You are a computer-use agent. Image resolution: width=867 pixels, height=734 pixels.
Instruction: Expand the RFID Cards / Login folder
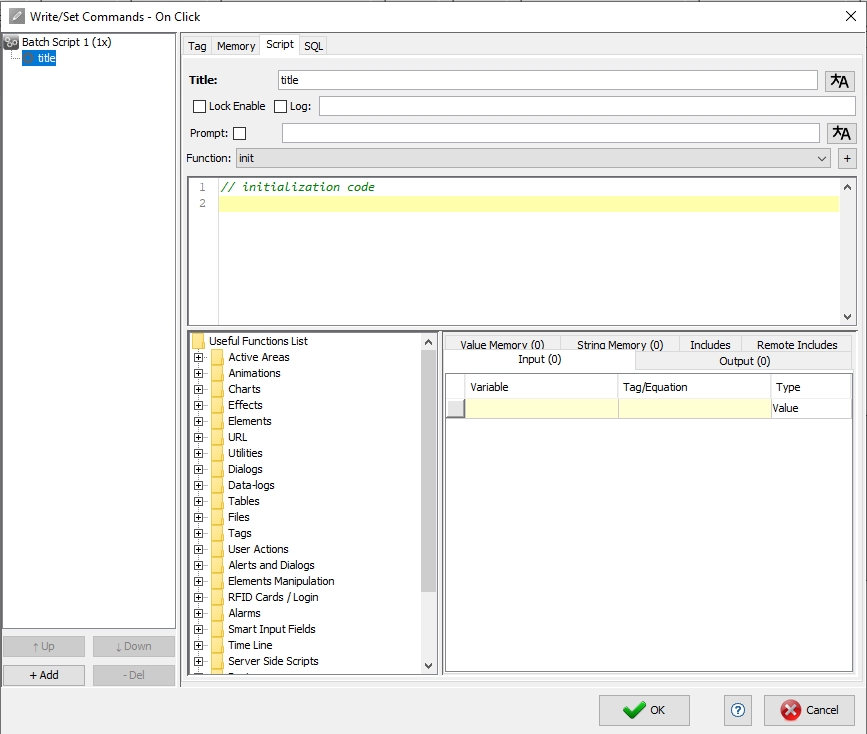199,597
